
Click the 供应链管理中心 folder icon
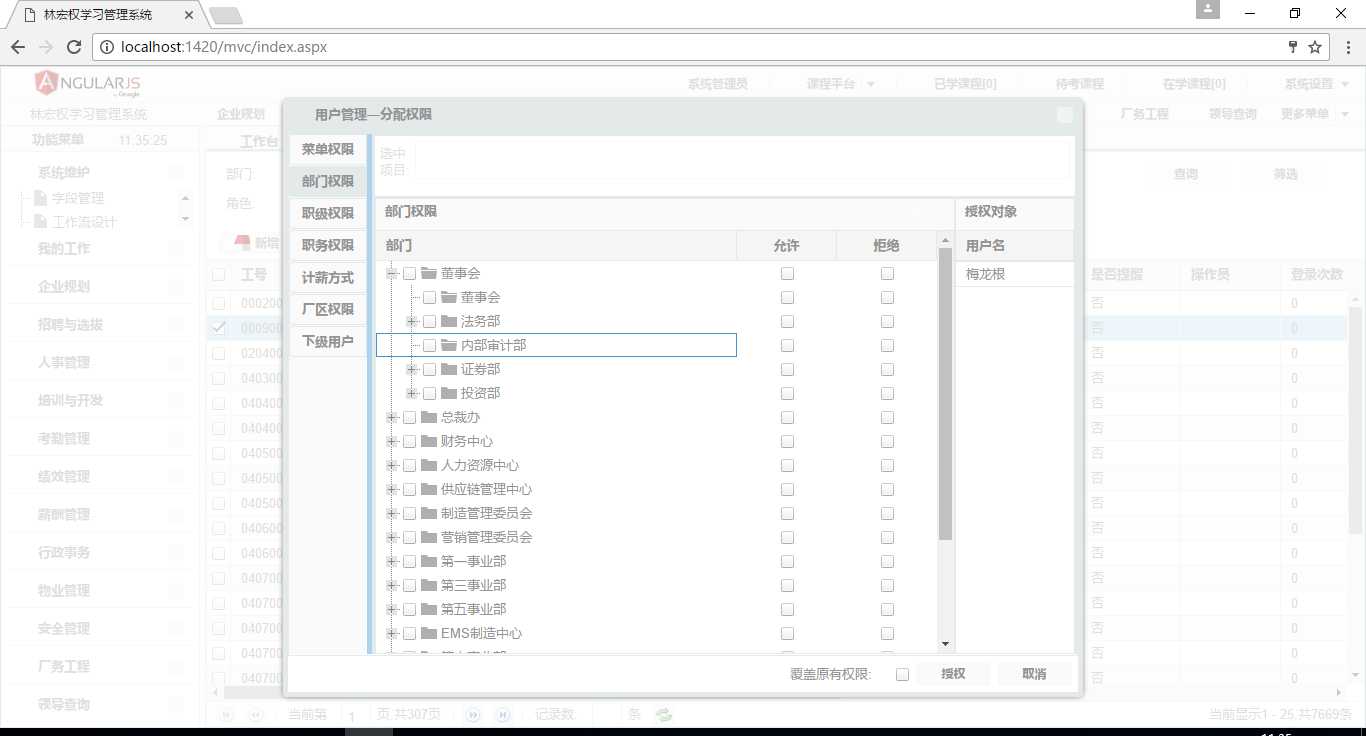[429, 489]
